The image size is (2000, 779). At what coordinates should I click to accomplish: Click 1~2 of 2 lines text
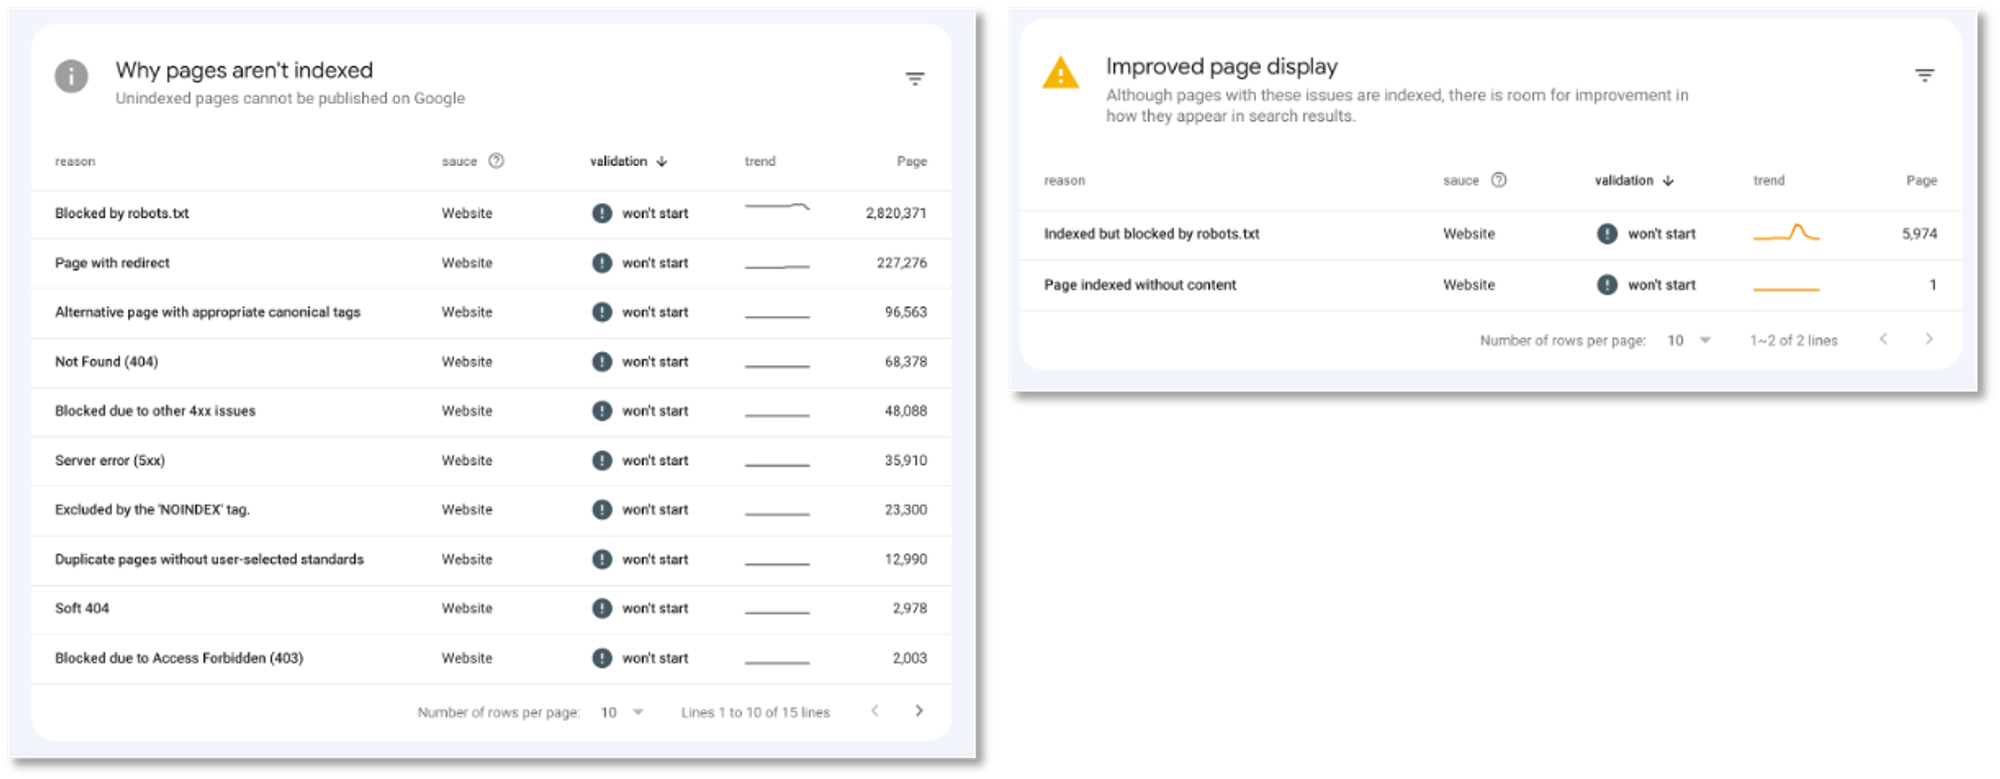point(1793,341)
